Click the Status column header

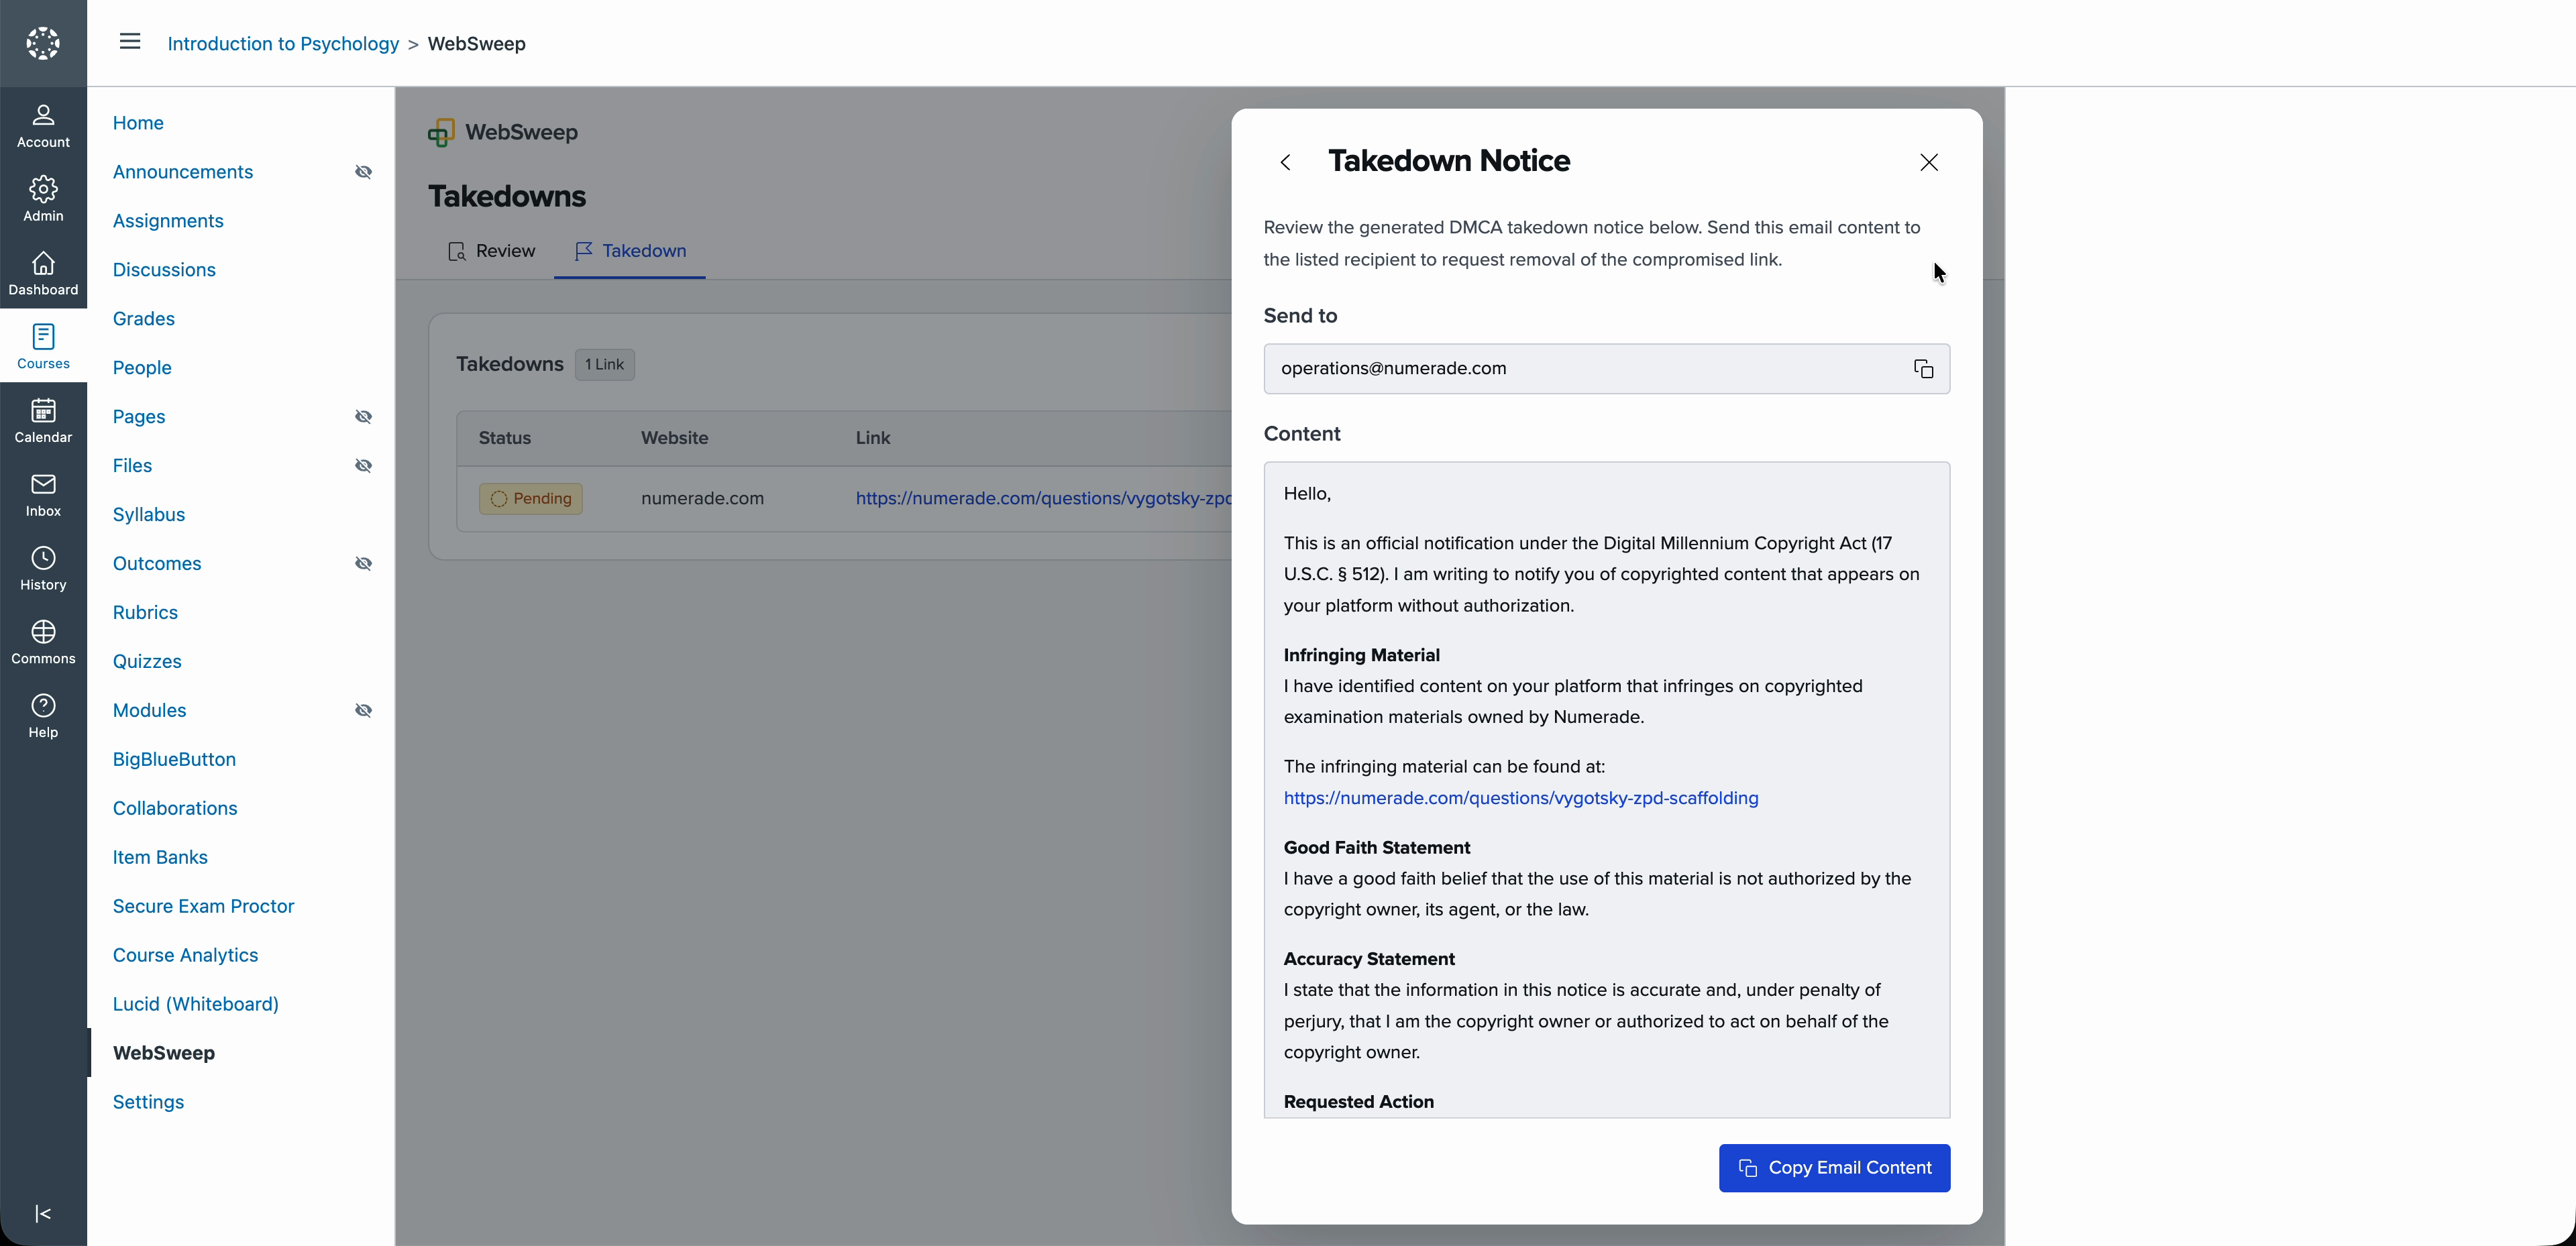pos(504,438)
